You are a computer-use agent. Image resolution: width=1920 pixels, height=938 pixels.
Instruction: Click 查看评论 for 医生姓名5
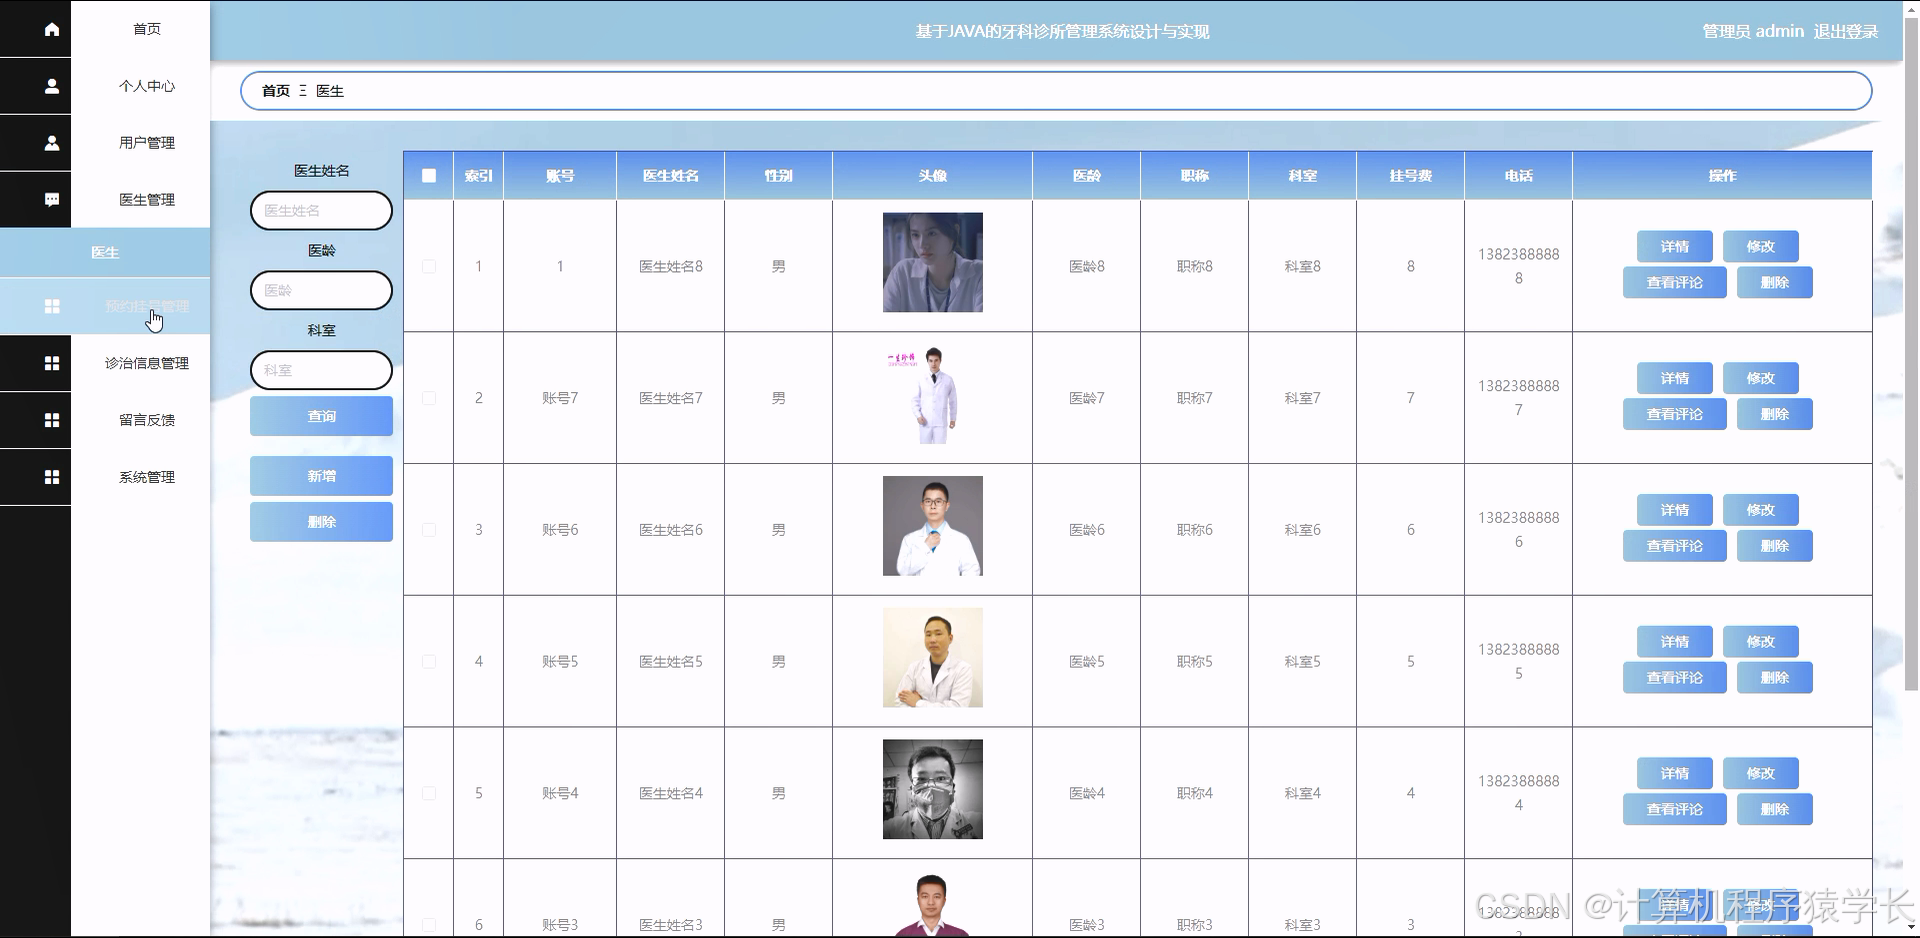[1675, 678]
